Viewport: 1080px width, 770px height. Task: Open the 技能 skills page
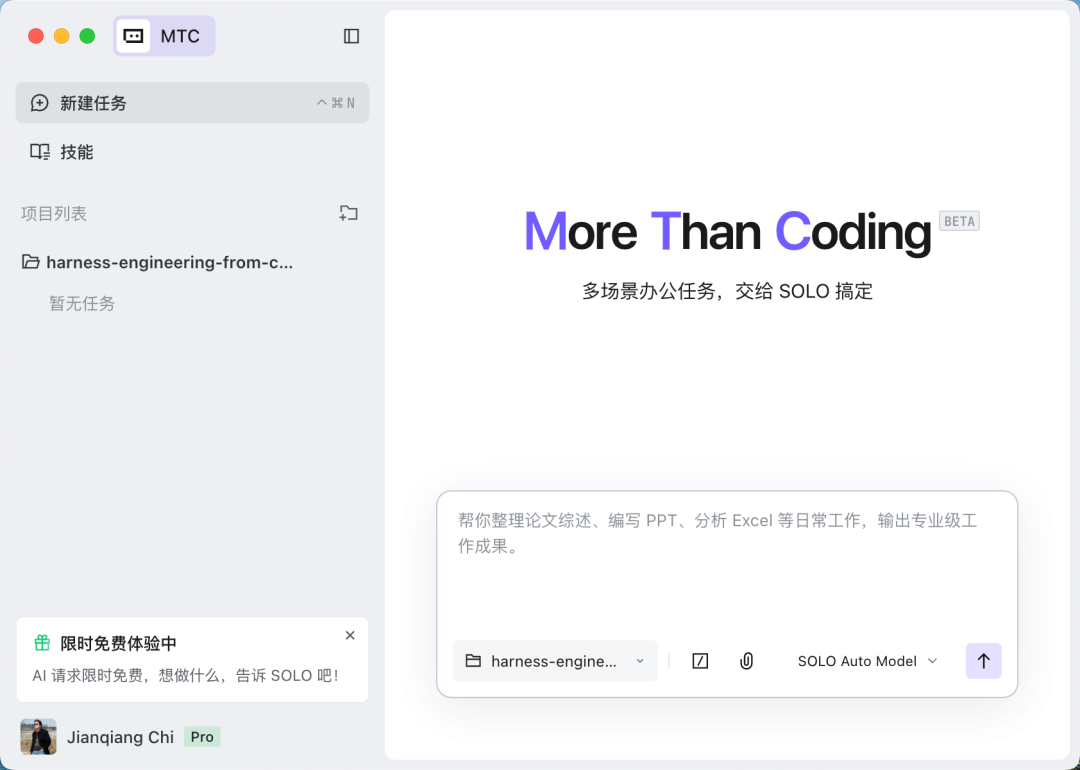coord(61,152)
